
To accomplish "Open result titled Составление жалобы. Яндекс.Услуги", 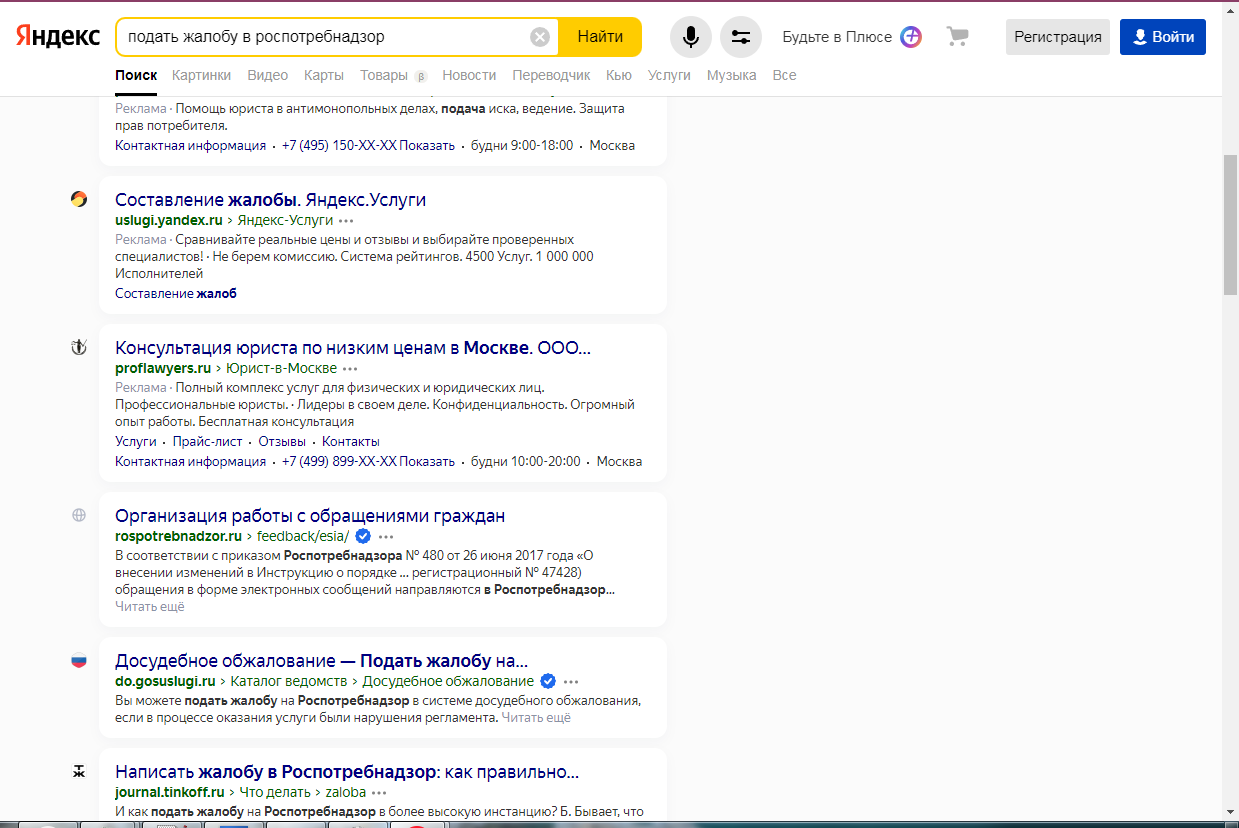I will click(x=270, y=200).
